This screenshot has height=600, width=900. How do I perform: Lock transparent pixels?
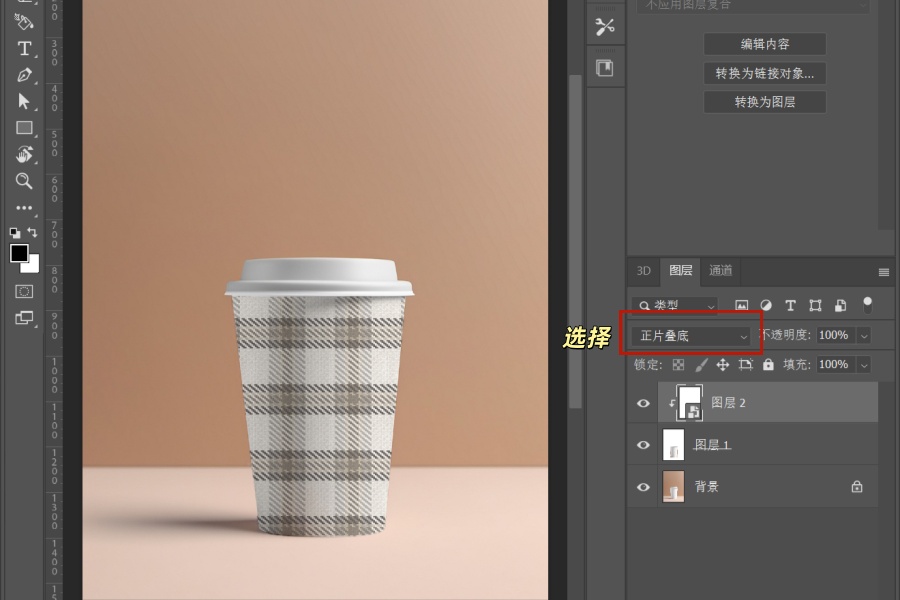678,365
